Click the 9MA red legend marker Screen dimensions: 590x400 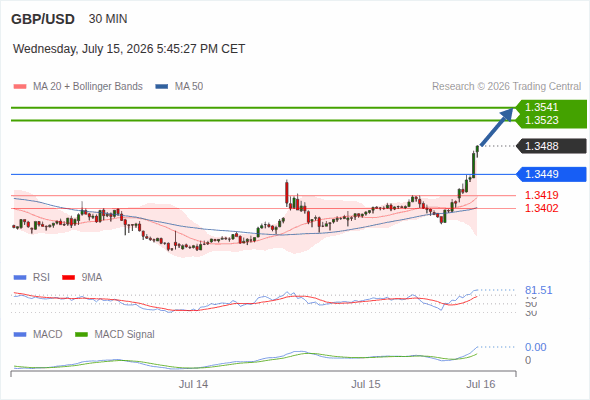(x=68, y=278)
